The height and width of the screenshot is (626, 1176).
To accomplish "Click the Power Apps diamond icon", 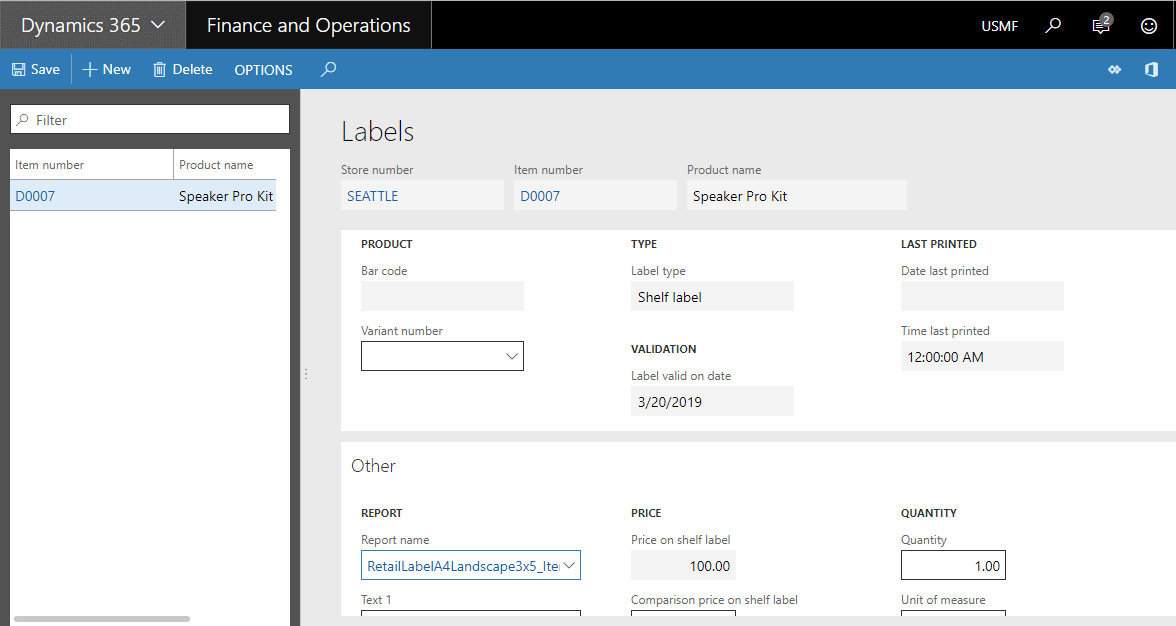I will coord(1115,70).
